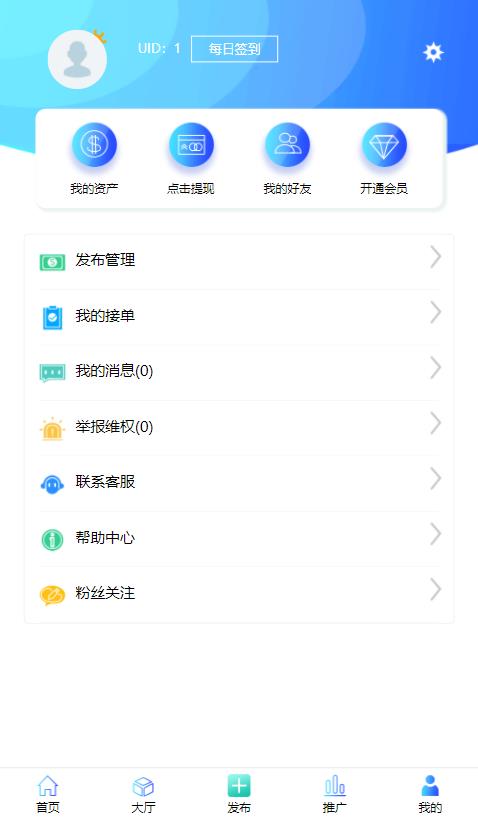Switch to the 大厅 hall tab
This screenshot has width=478, height=821.
click(x=143, y=795)
